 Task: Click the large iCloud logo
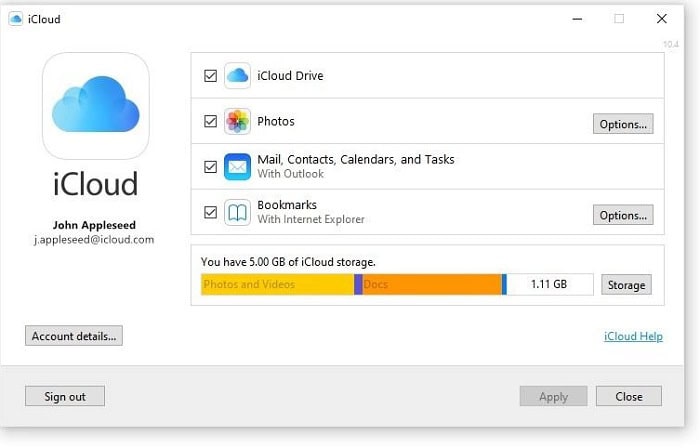pos(96,106)
